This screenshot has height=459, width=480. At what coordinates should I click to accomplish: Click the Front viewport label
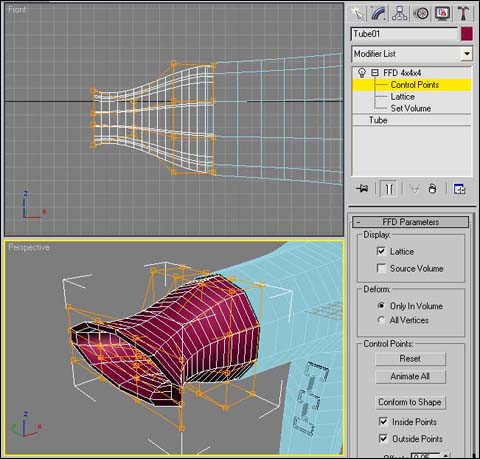click(17, 10)
